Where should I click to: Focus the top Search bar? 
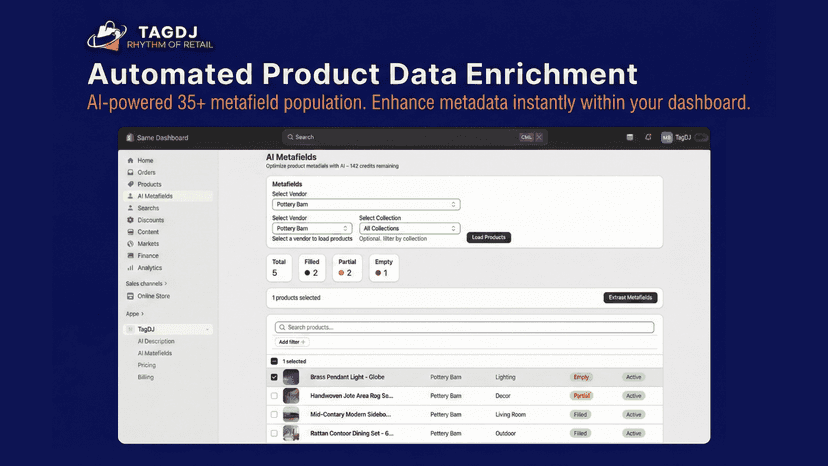pyautogui.click(x=415, y=137)
